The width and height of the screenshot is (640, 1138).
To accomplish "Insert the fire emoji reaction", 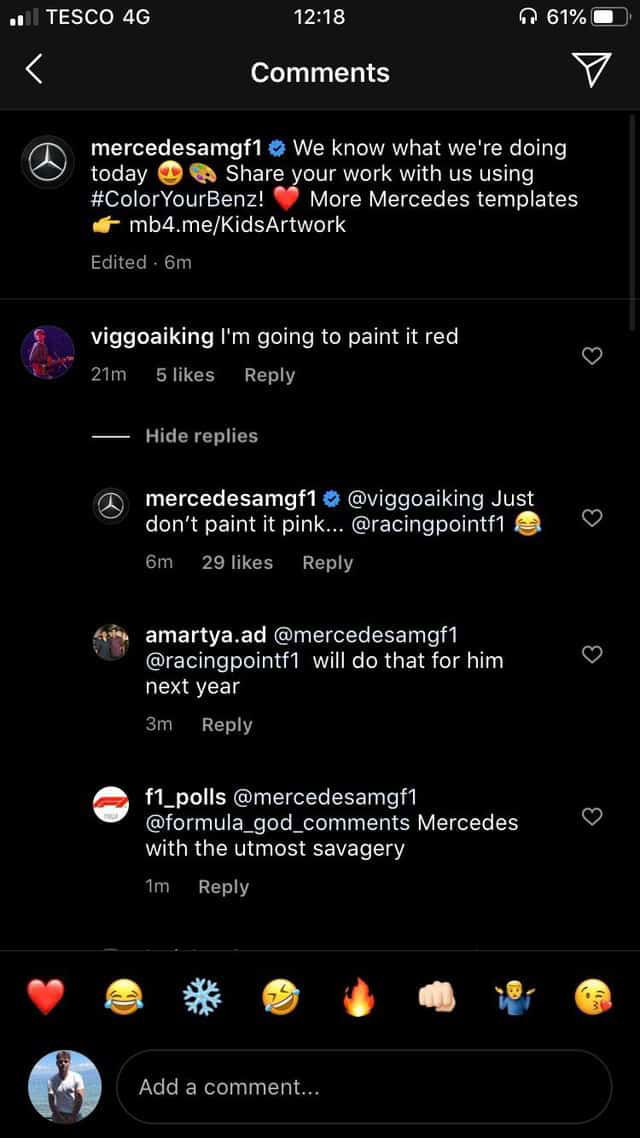I will click(358, 996).
